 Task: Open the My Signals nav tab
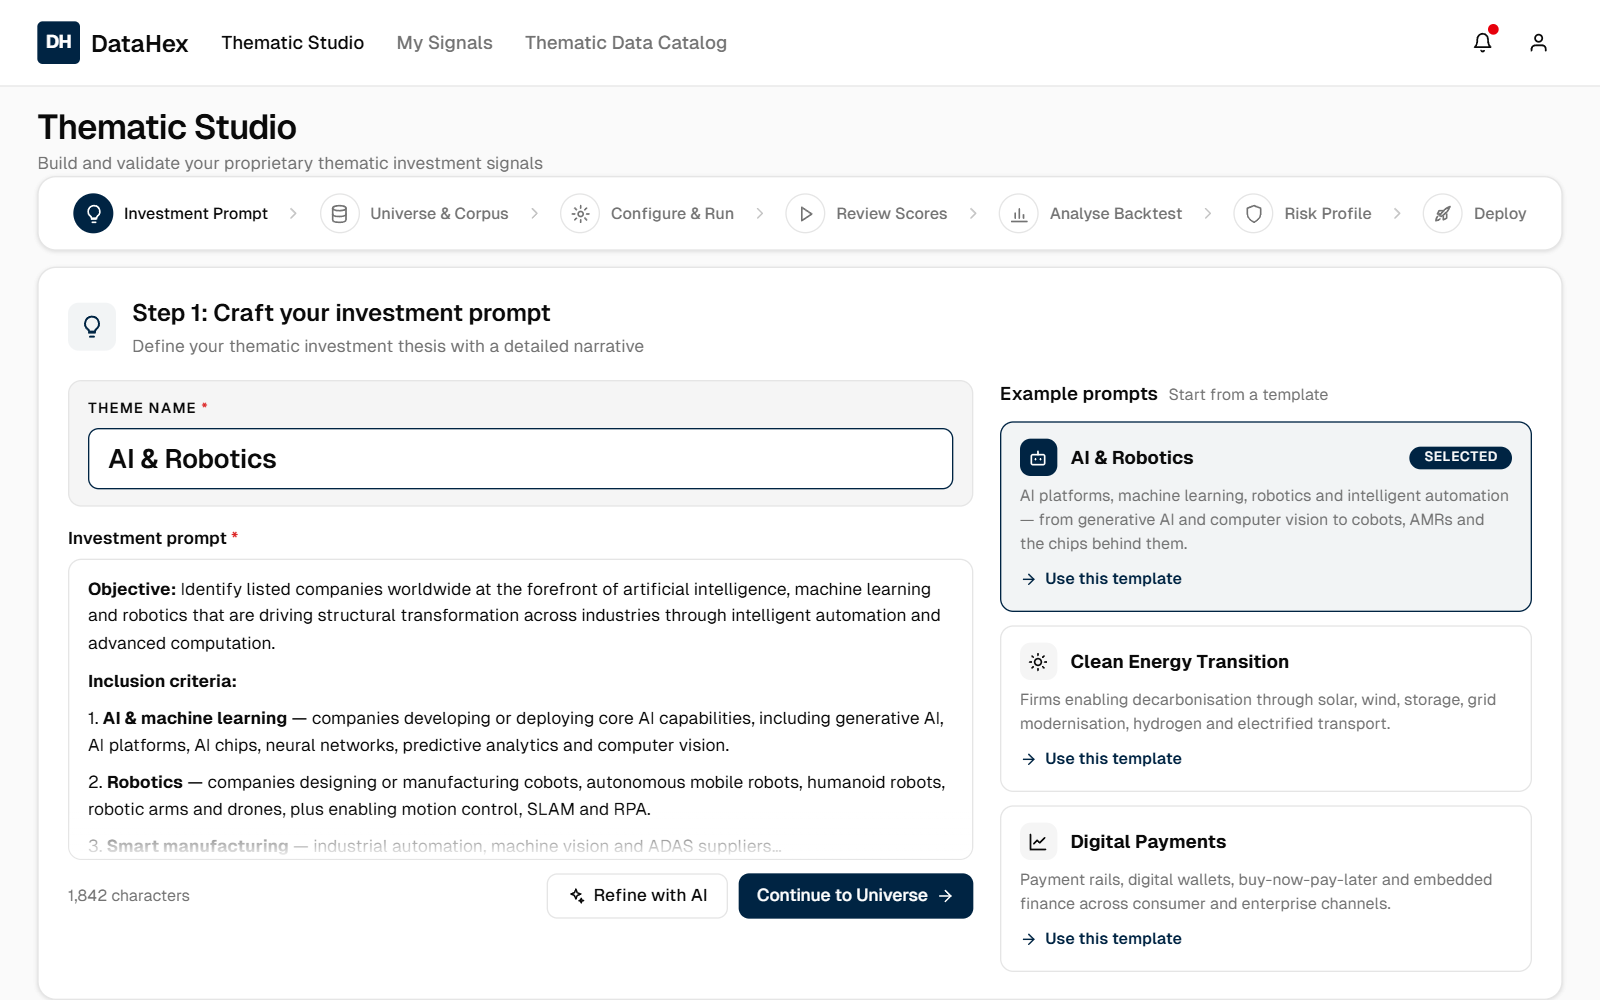pos(445,43)
